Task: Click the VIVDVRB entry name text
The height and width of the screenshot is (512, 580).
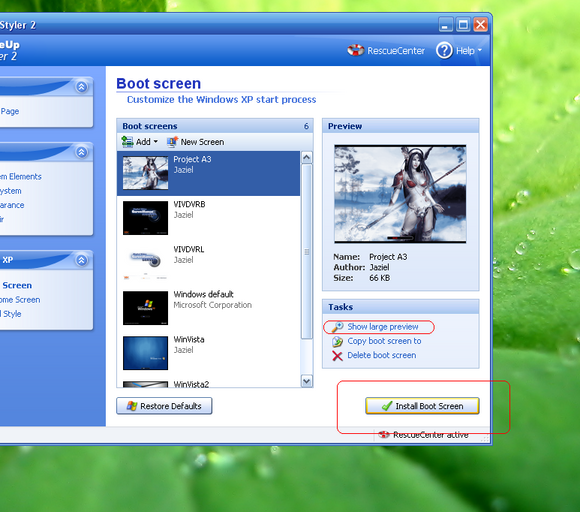Action: coord(189,204)
